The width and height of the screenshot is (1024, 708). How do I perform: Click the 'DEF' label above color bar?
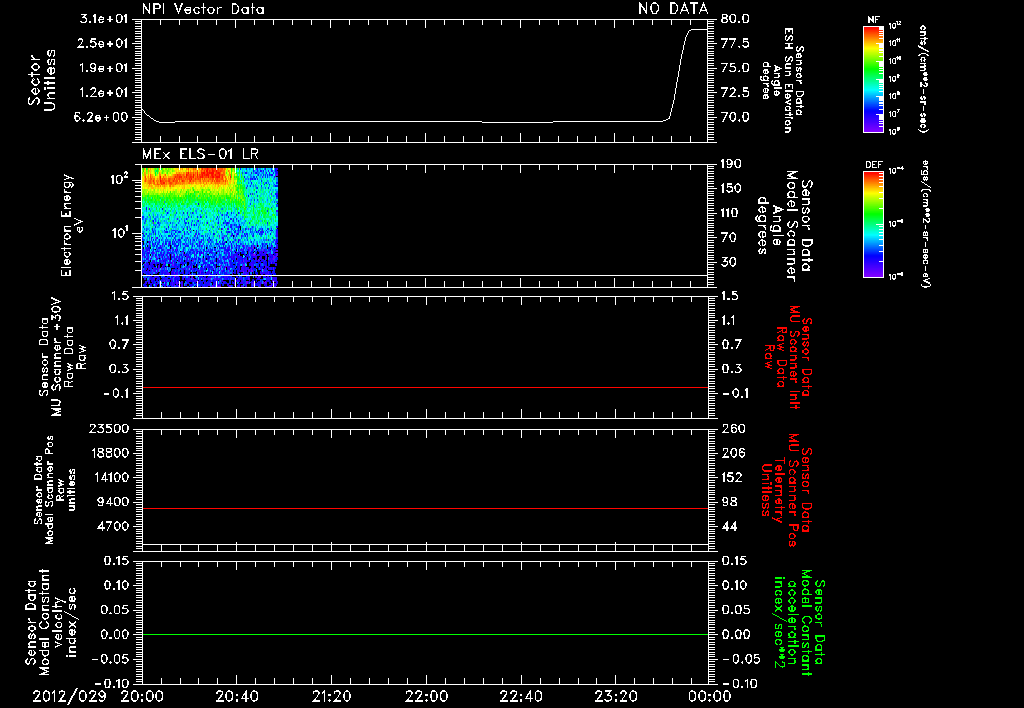874,165
